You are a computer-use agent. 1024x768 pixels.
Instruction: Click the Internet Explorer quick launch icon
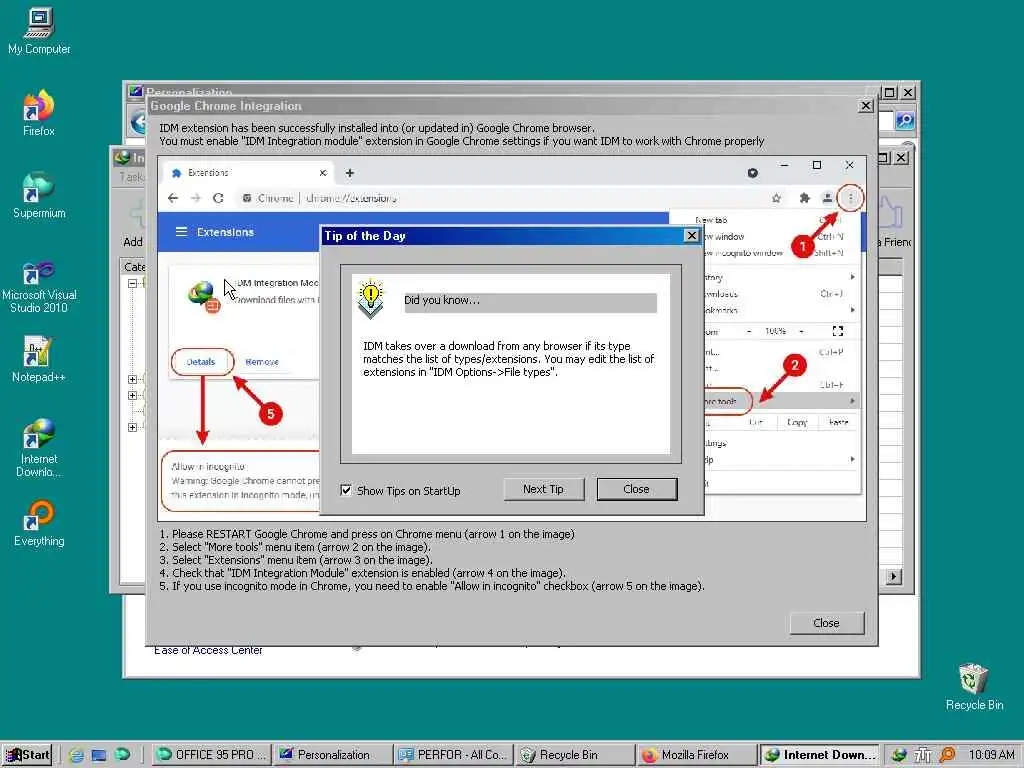(76, 755)
